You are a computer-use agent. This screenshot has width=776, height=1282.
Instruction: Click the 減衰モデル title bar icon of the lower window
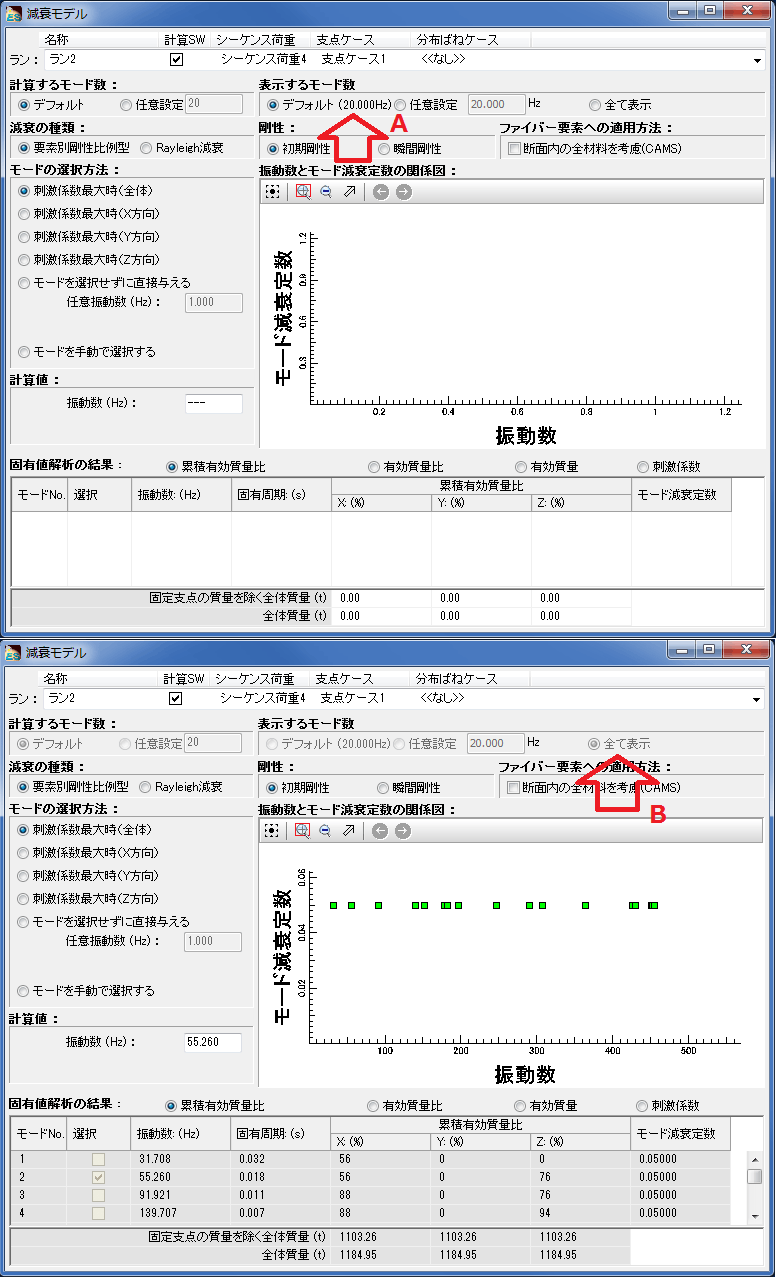(x=13, y=653)
